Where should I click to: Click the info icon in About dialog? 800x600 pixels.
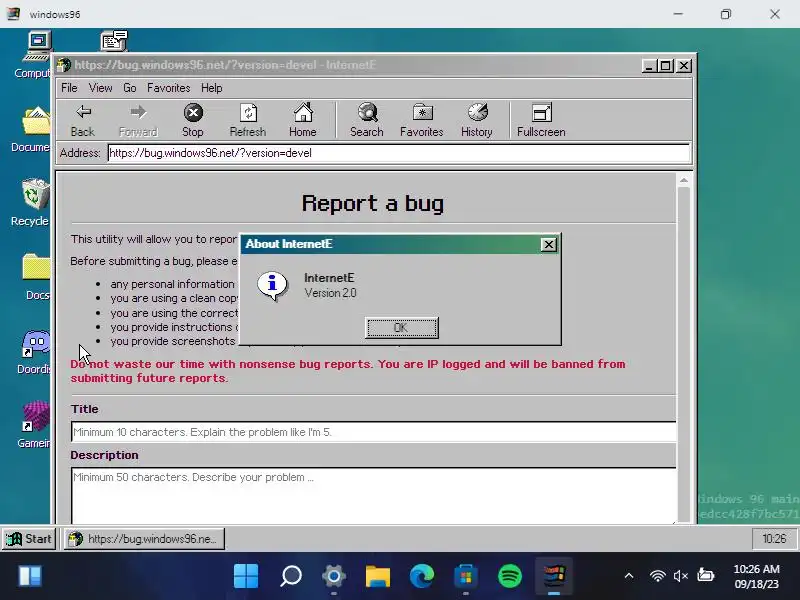[272, 285]
